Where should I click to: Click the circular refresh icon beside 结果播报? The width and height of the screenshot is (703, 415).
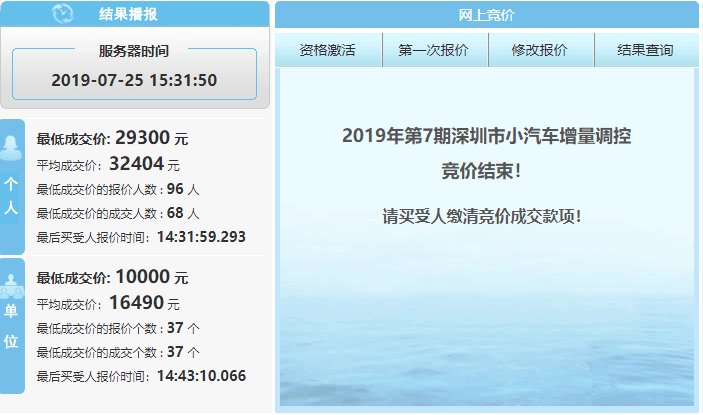(62, 14)
